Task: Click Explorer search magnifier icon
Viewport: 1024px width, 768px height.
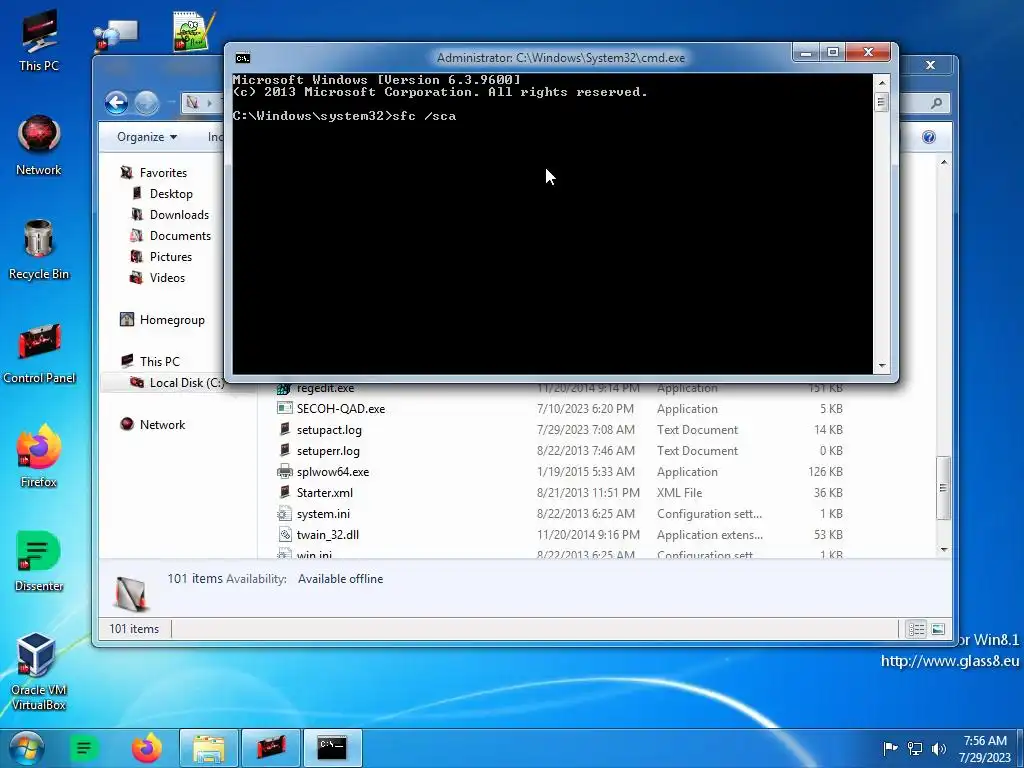Action: pos(936,103)
